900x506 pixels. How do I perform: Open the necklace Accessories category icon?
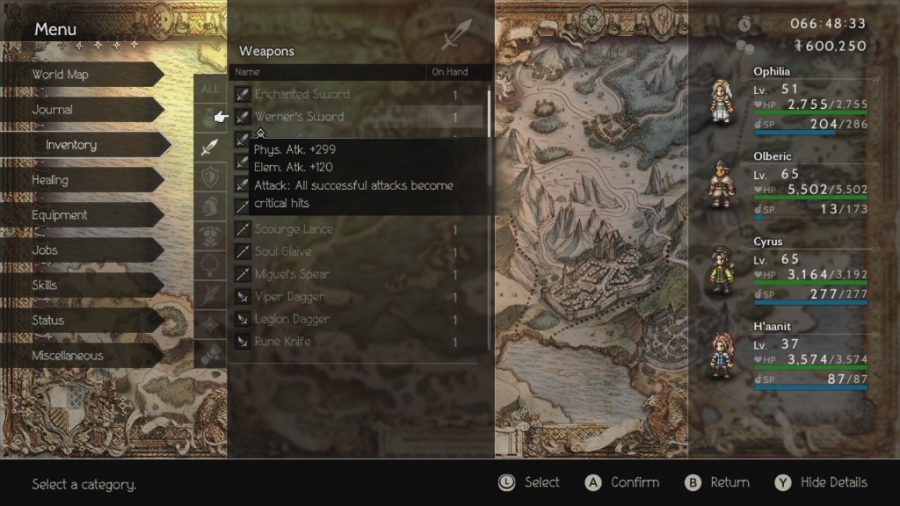tap(210, 265)
